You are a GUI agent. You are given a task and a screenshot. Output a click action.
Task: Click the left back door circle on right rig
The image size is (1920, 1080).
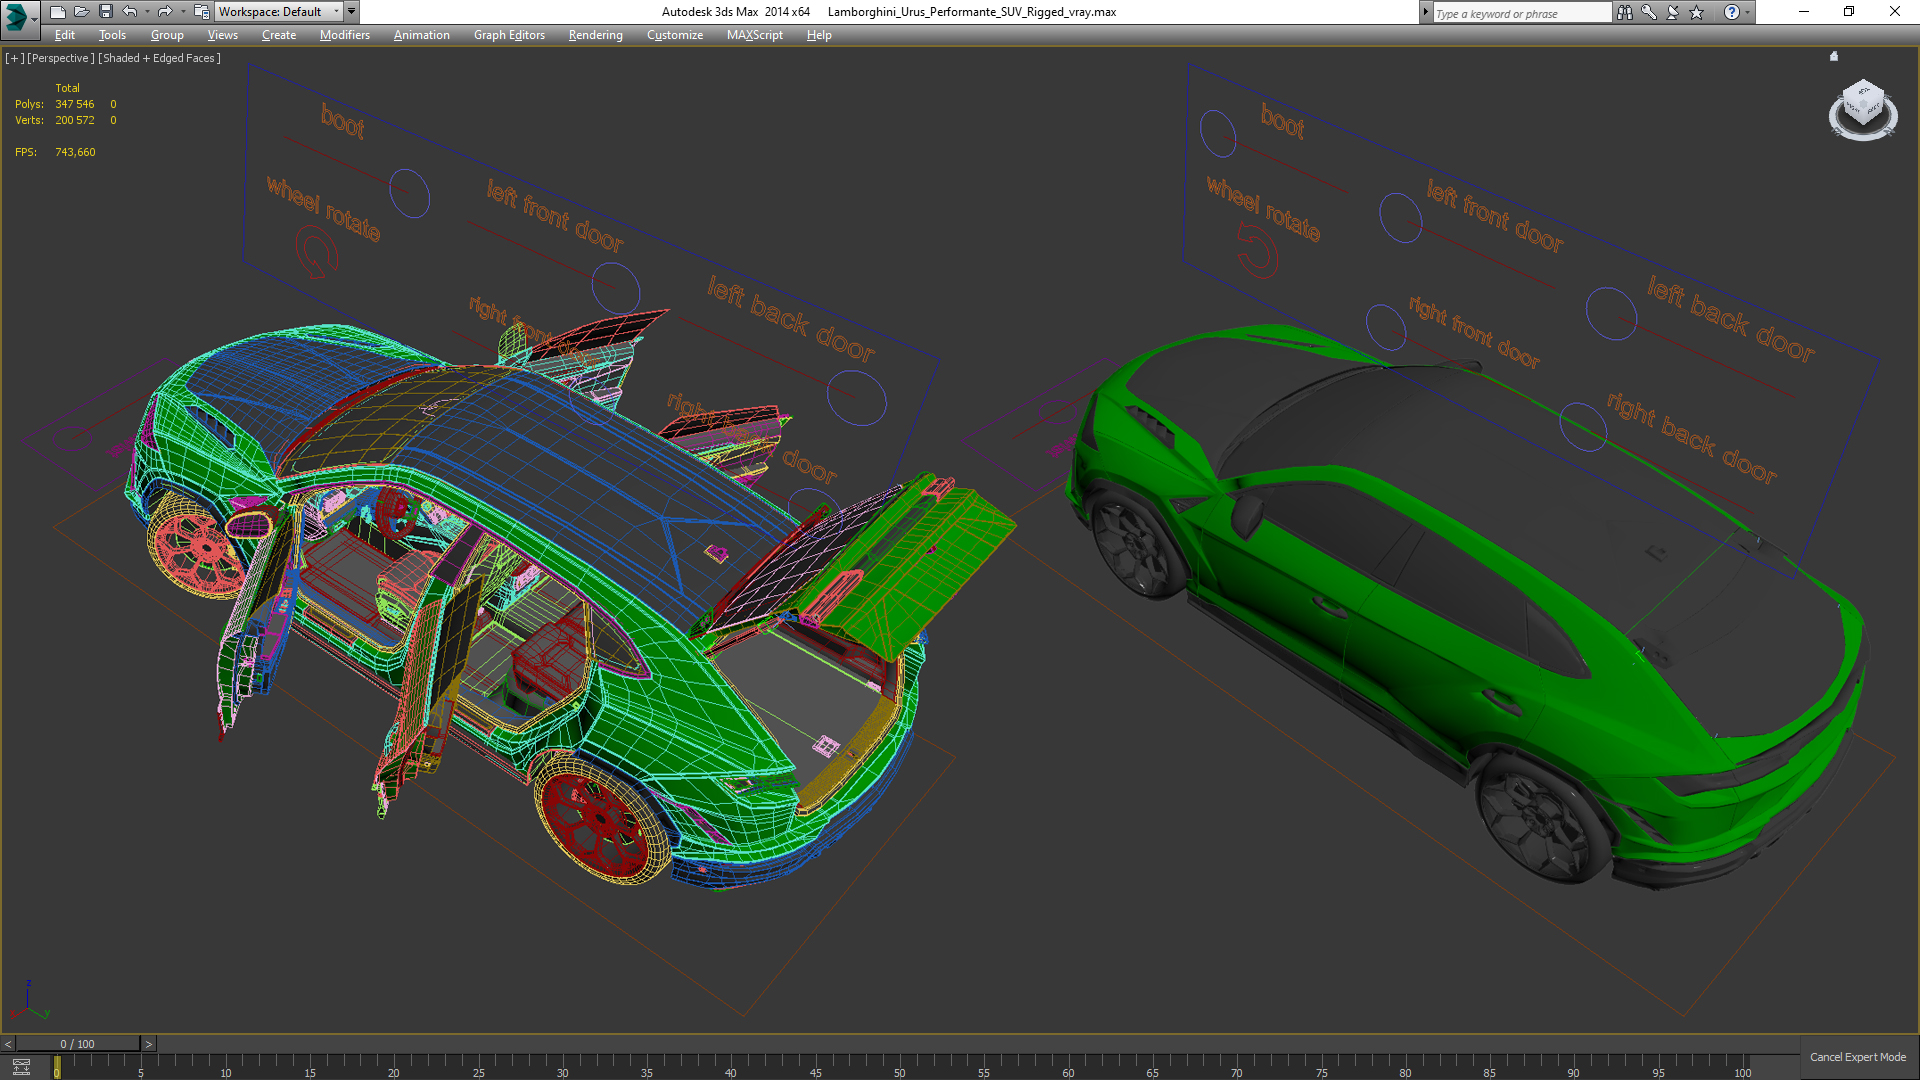coord(1611,313)
